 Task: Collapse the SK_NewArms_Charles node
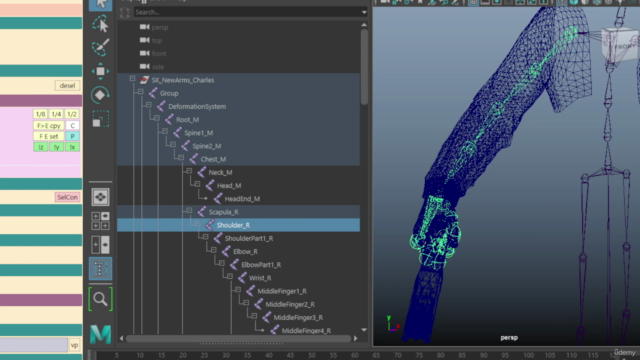click(132, 78)
